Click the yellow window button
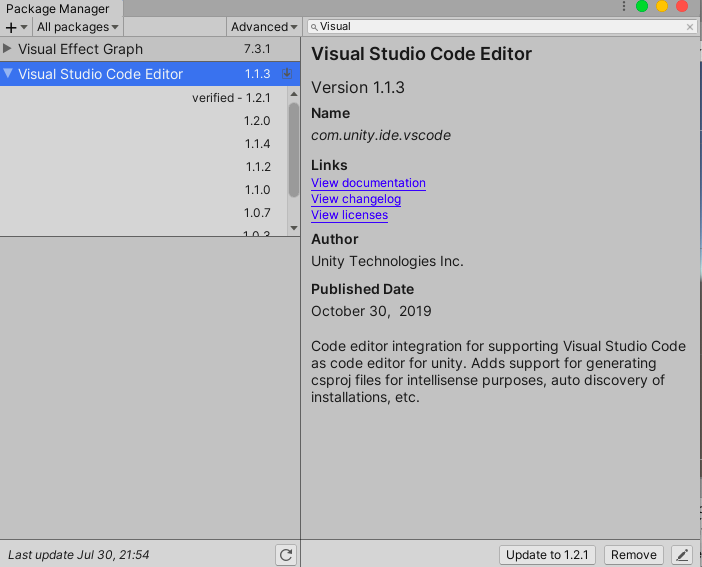Image resolution: width=702 pixels, height=567 pixels. pos(662,6)
